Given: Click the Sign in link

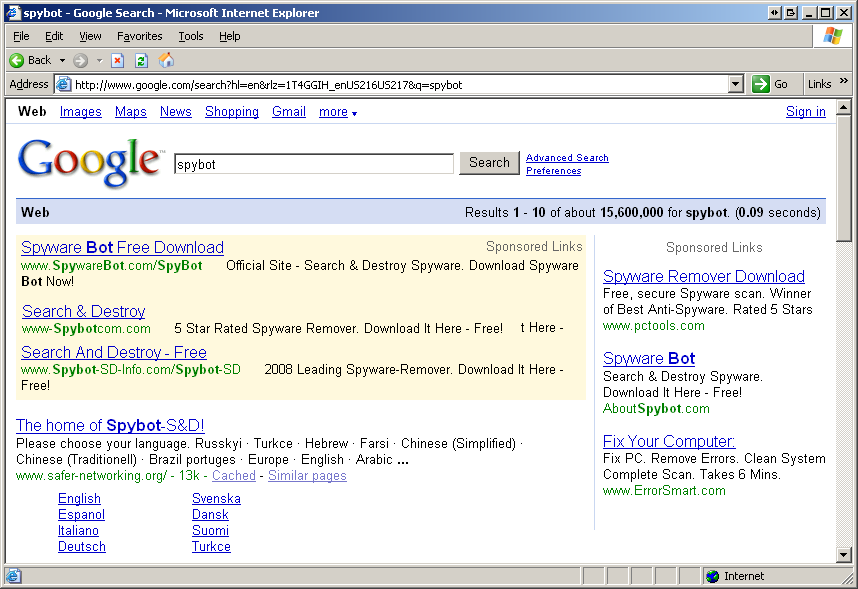Looking at the screenshot, I should 805,112.
